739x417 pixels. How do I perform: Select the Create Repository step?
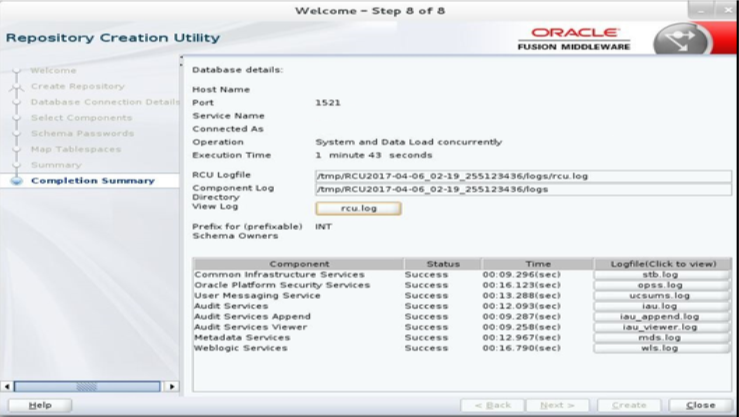[78, 86]
